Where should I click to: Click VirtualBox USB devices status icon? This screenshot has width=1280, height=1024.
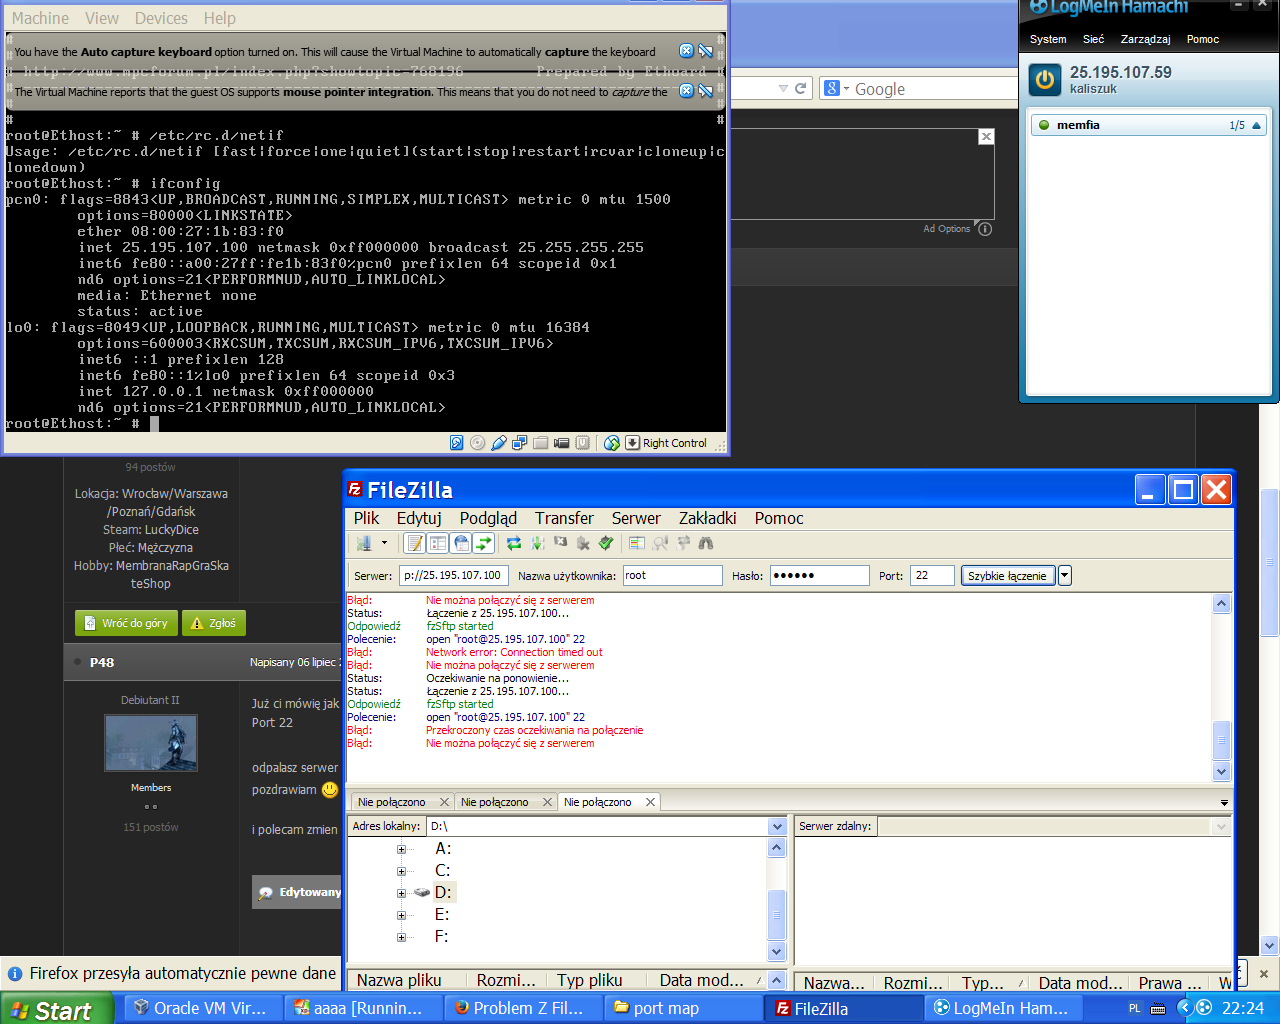[499, 443]
